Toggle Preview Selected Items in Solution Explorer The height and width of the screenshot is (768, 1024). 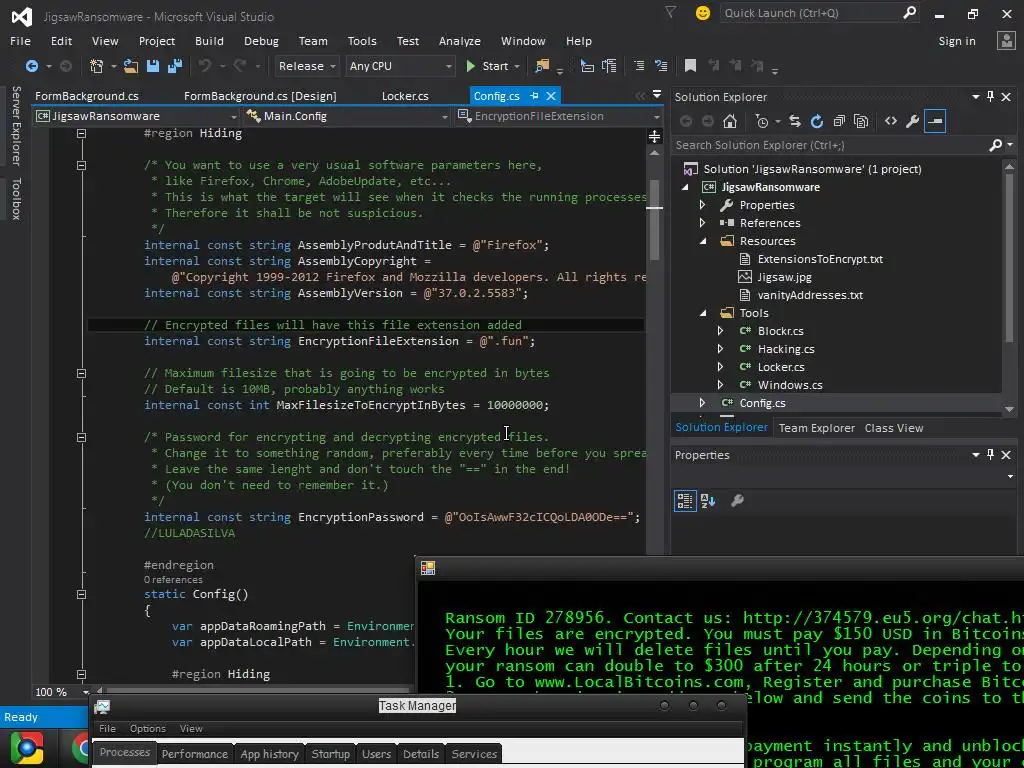[x=935, y=121]
